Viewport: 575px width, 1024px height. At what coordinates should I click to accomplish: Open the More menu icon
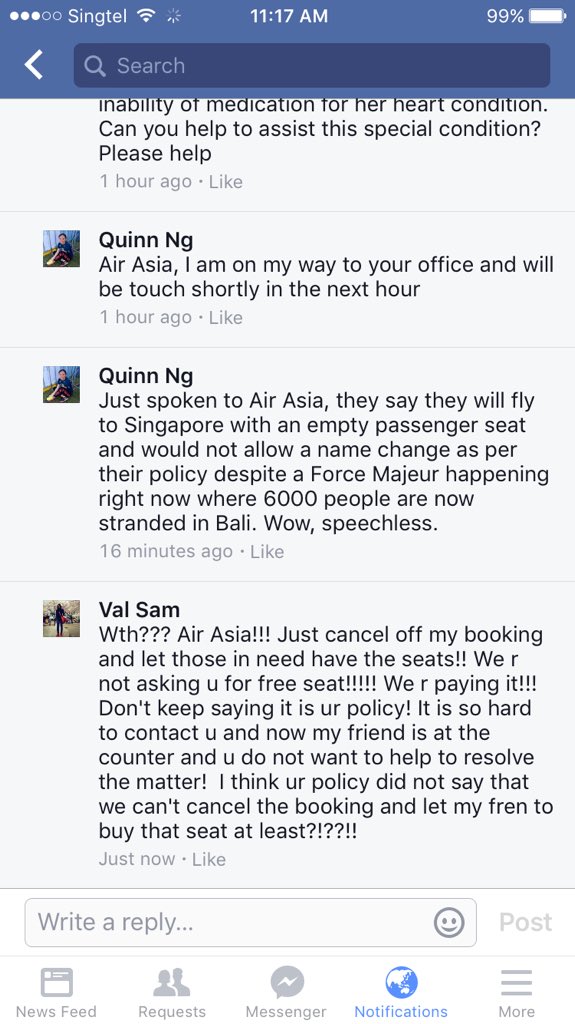click(516, 982)
